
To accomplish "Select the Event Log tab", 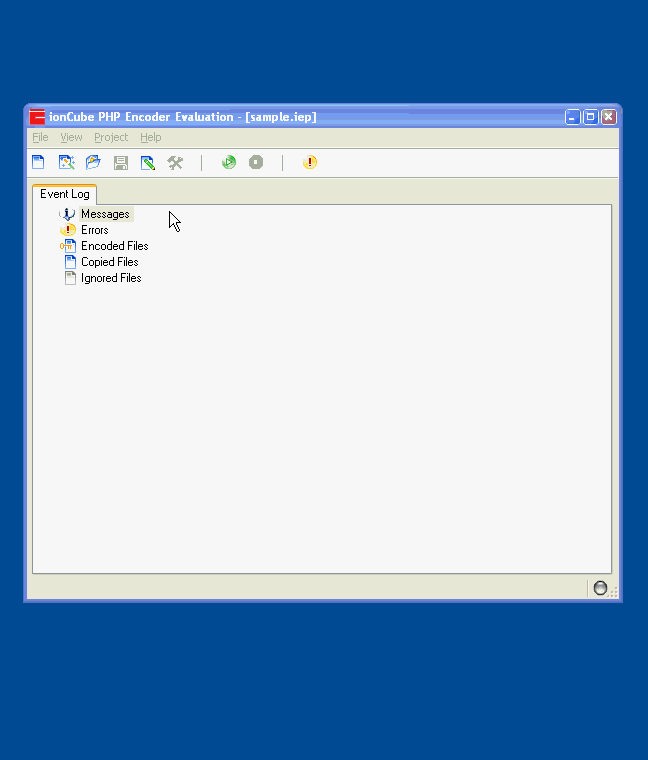I will [64, 194].
